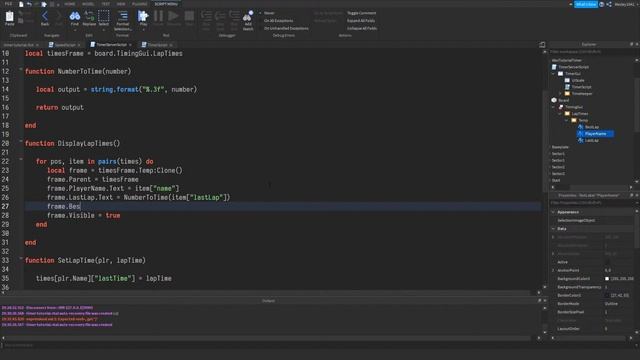
Task: Click the BorderColor3 dark color swatch
Action: pos(607,295)
